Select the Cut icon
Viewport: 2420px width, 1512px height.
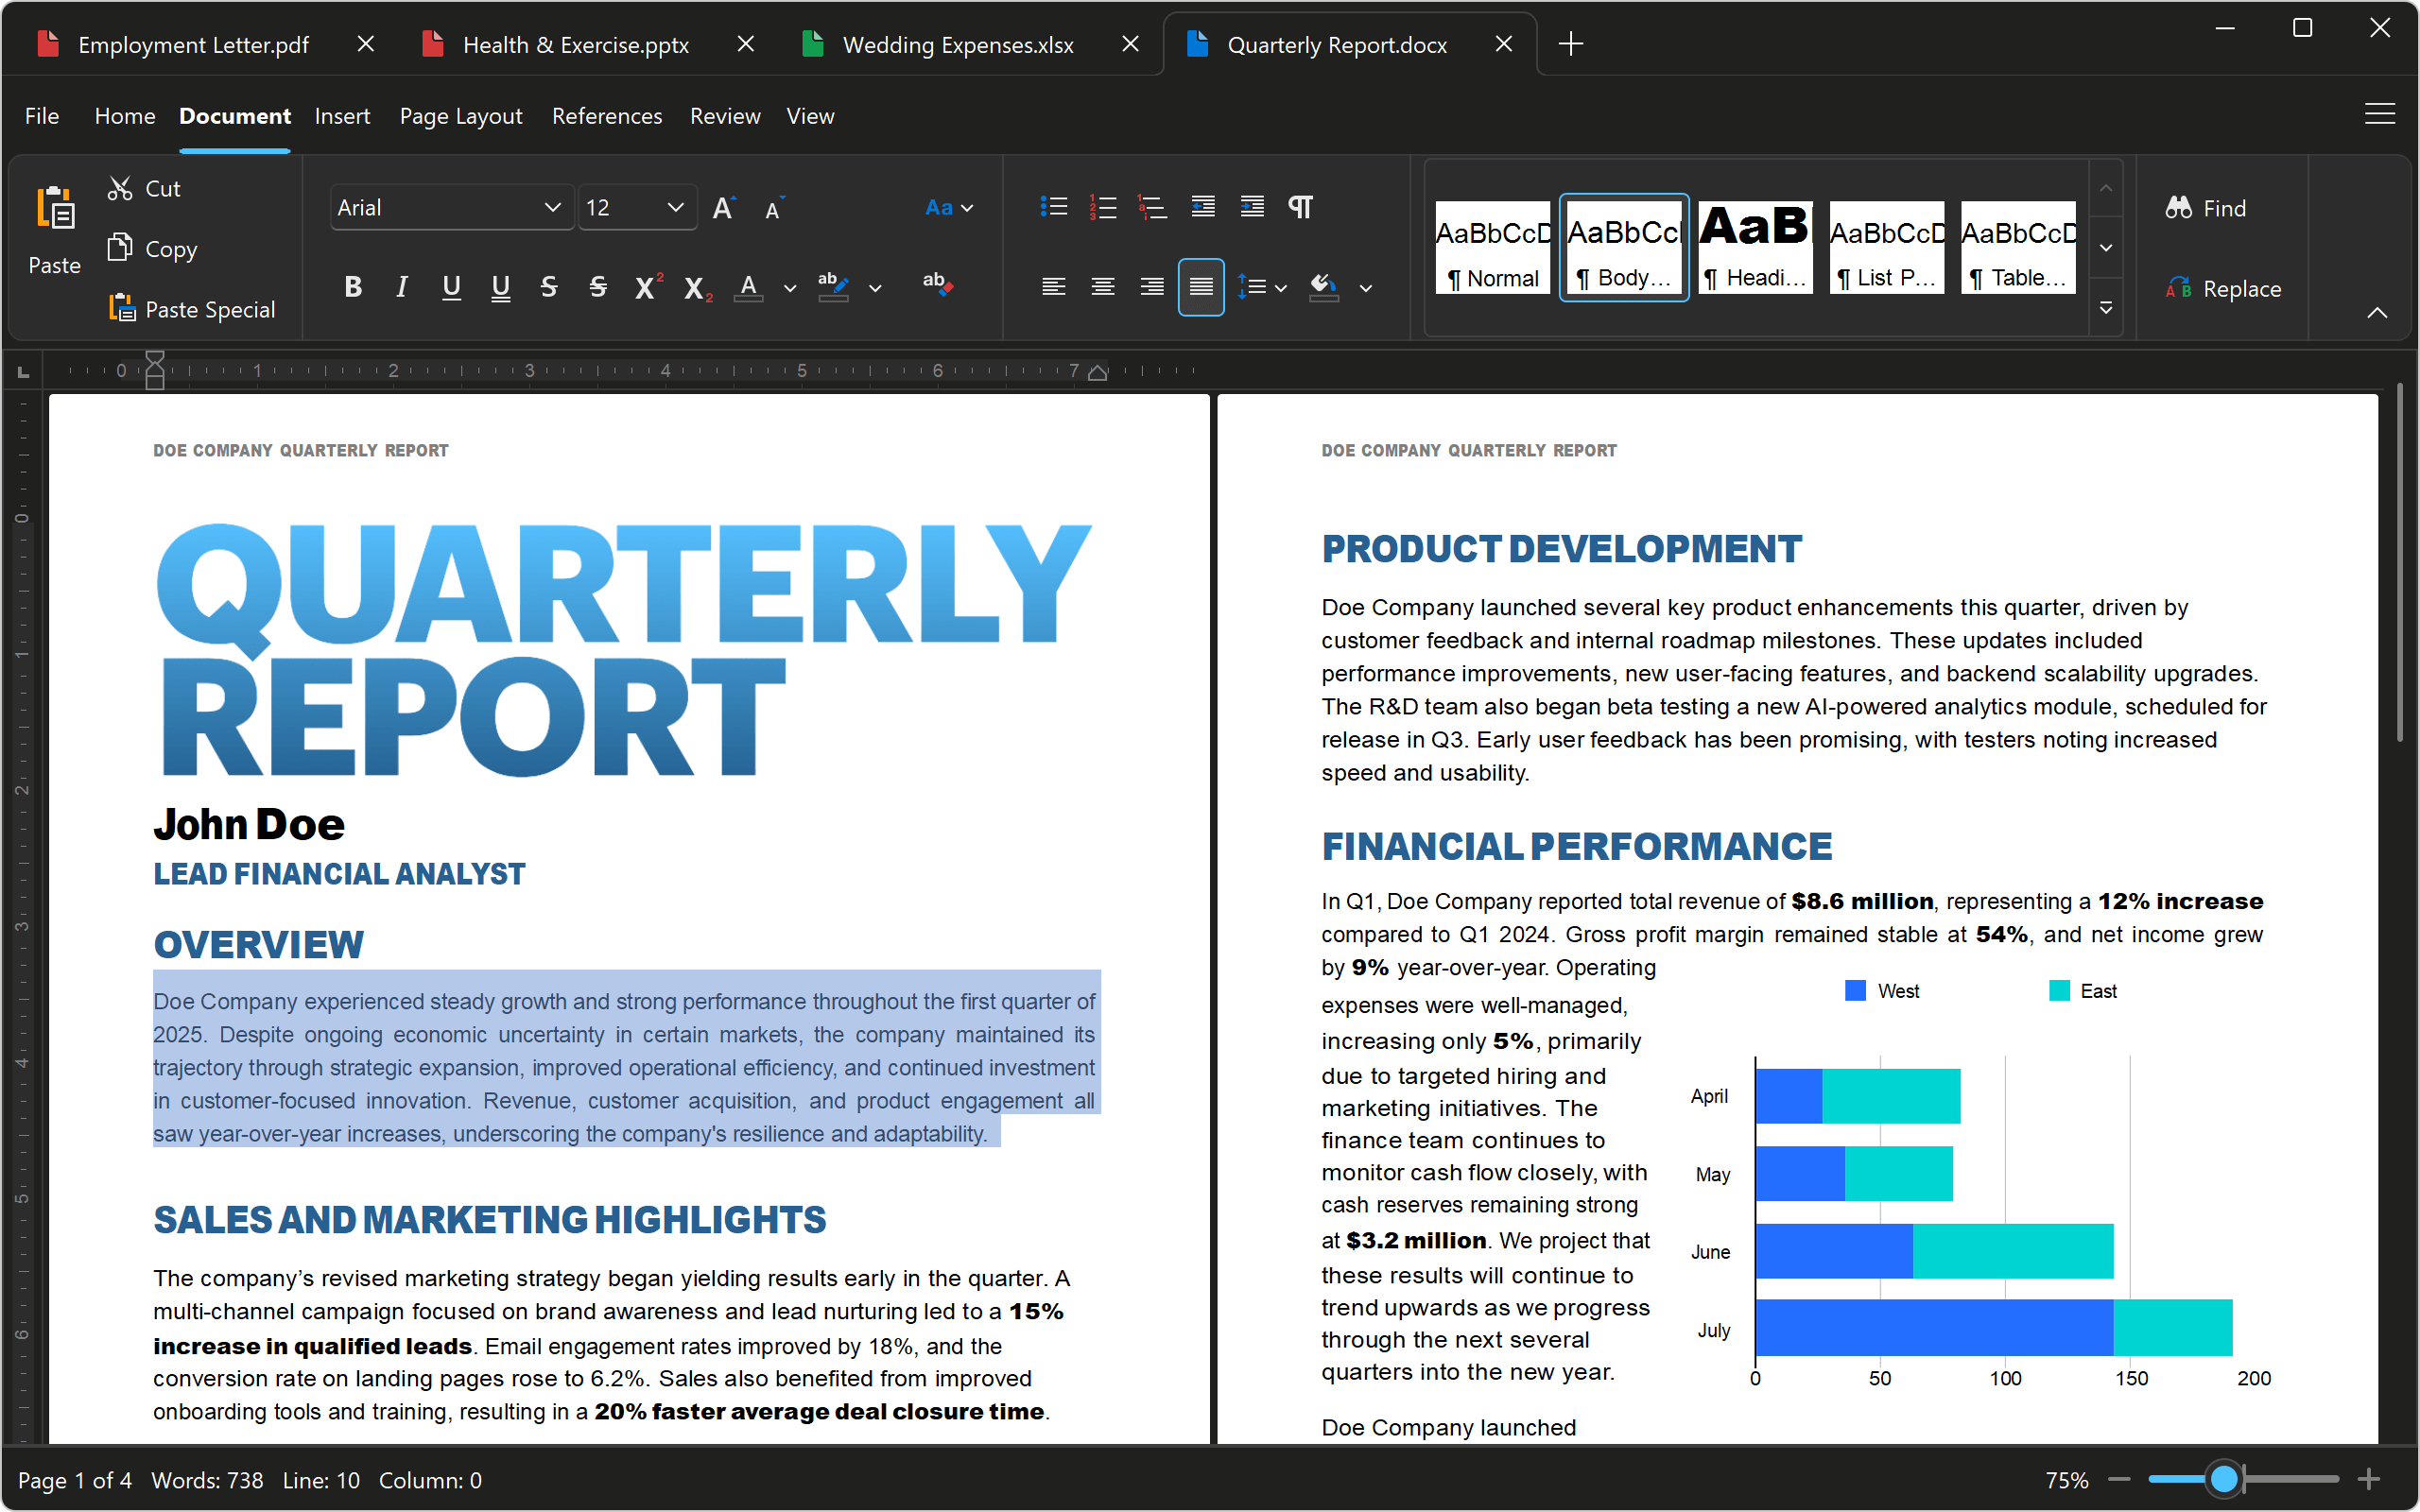click(x=119, y=188)
